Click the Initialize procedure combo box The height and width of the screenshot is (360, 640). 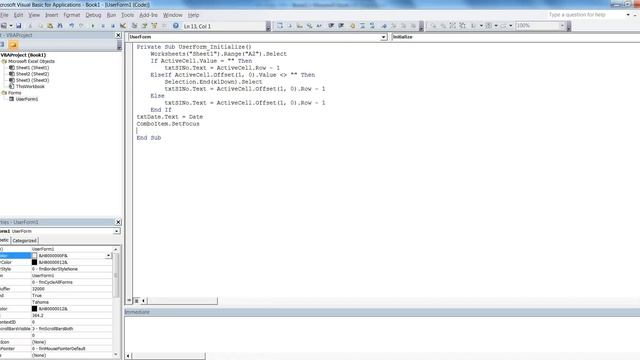point(516,37)
